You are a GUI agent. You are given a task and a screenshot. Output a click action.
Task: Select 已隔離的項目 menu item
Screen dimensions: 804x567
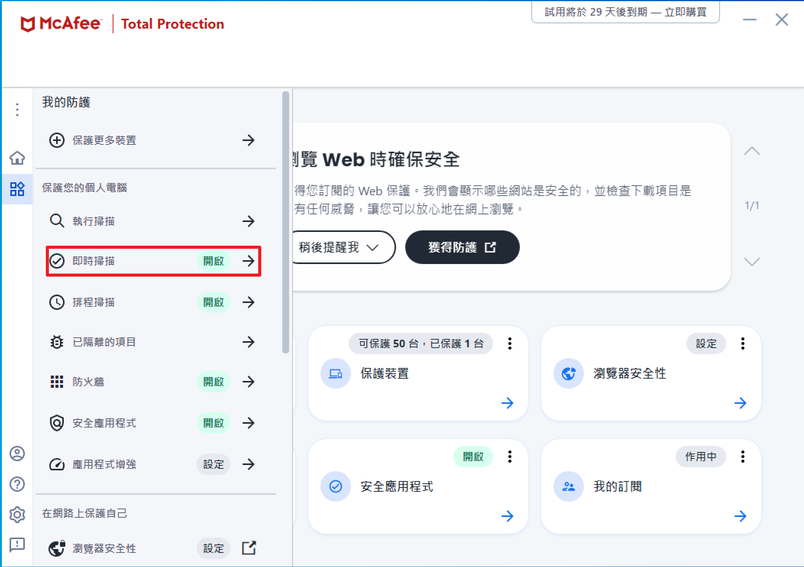[153, 342]
